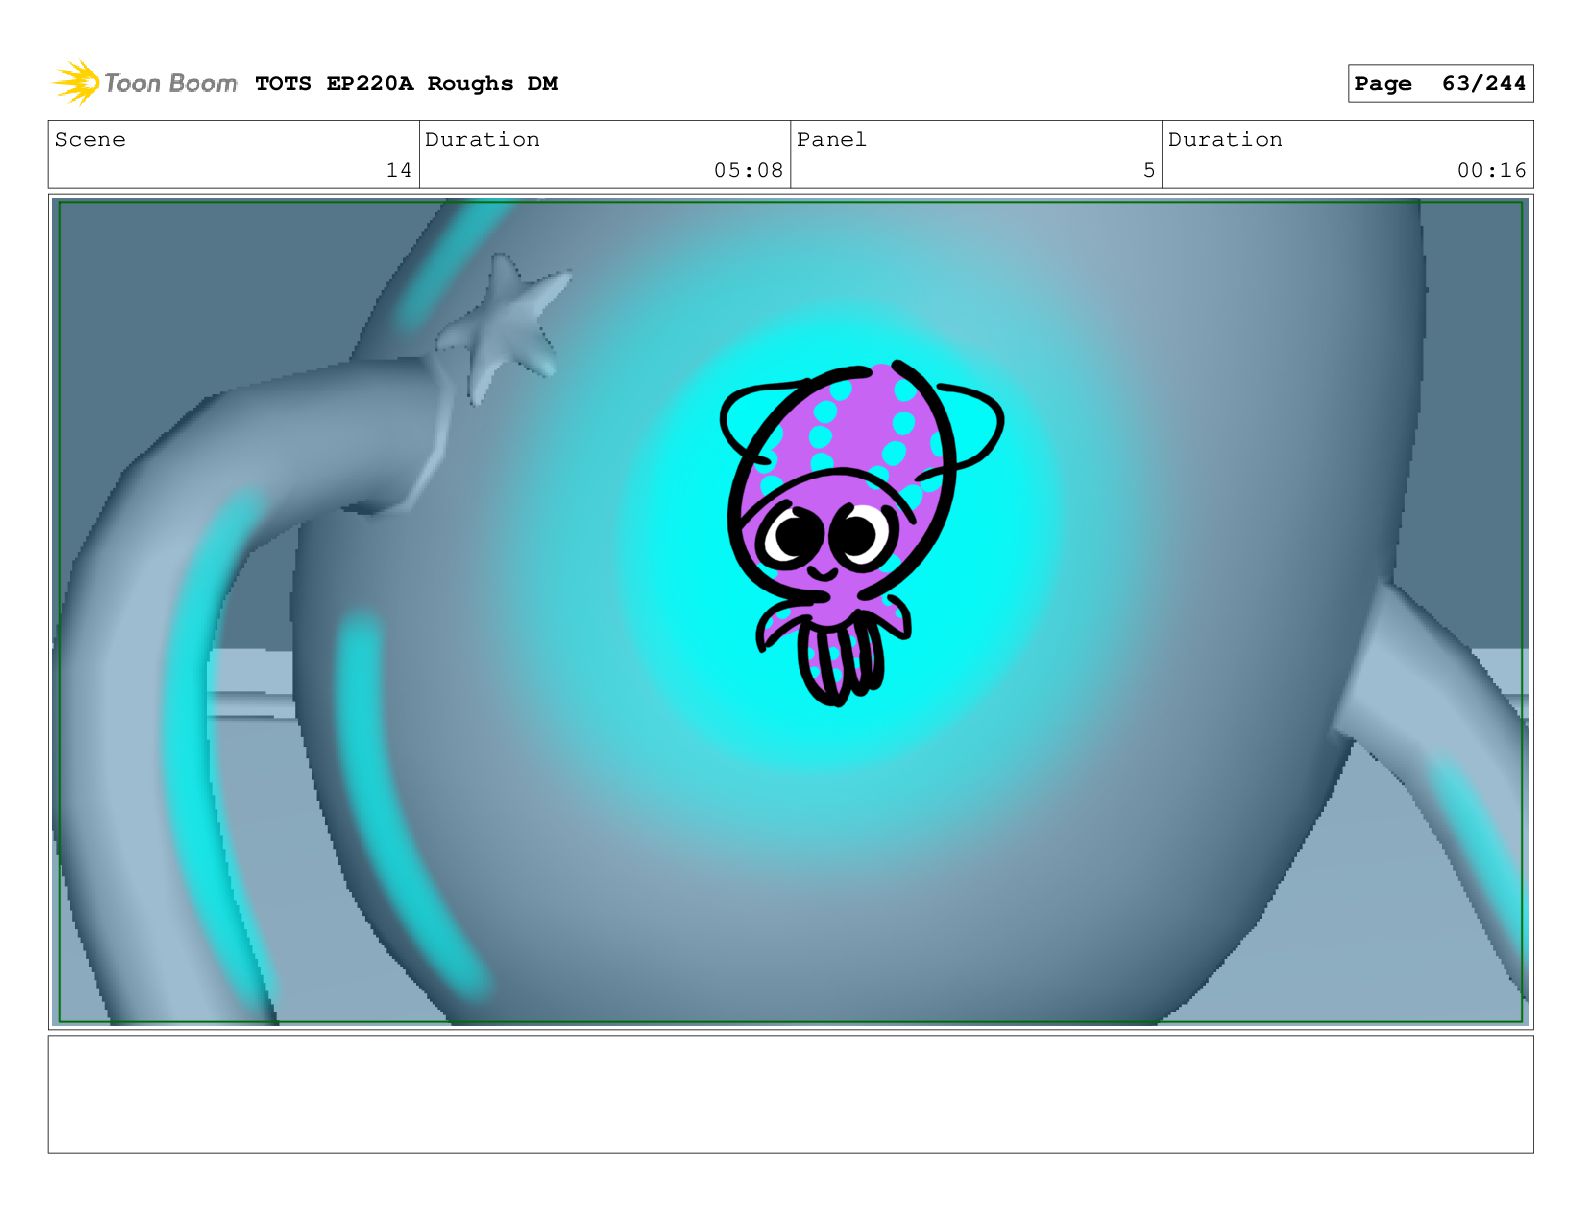This screenshot has width=1582, height=1225.
Task: Click the panel duration value '00:16'
Action: 1491,170
